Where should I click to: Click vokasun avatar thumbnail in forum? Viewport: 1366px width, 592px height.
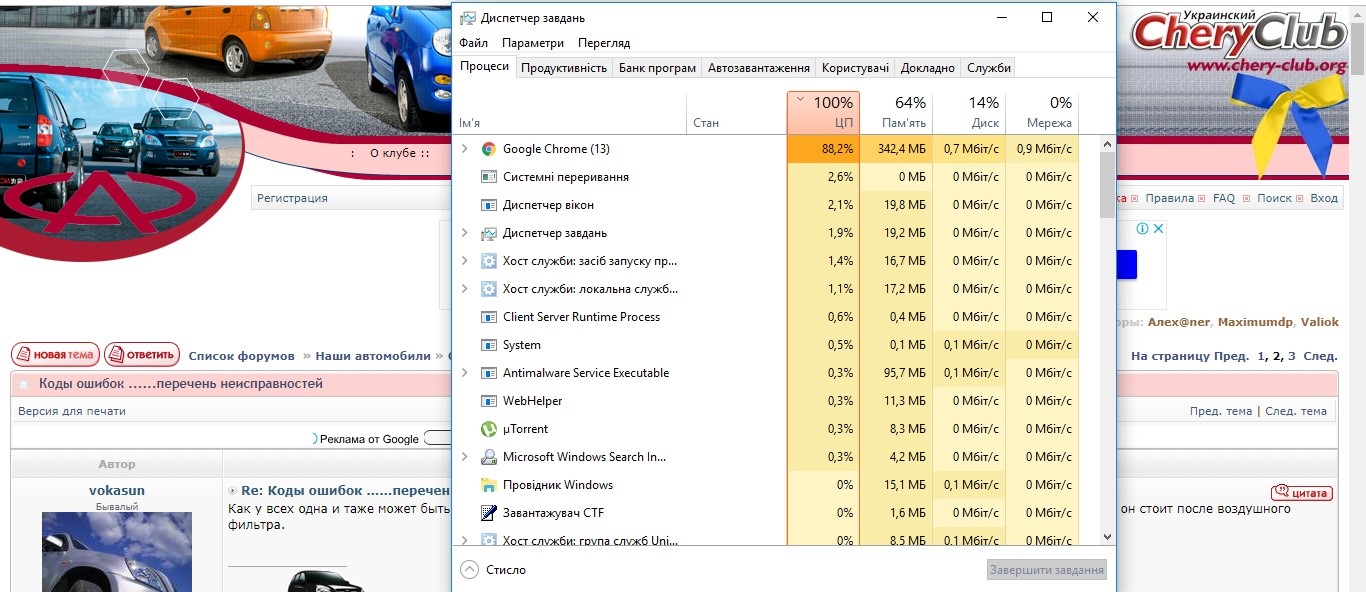tap(117, 552)
